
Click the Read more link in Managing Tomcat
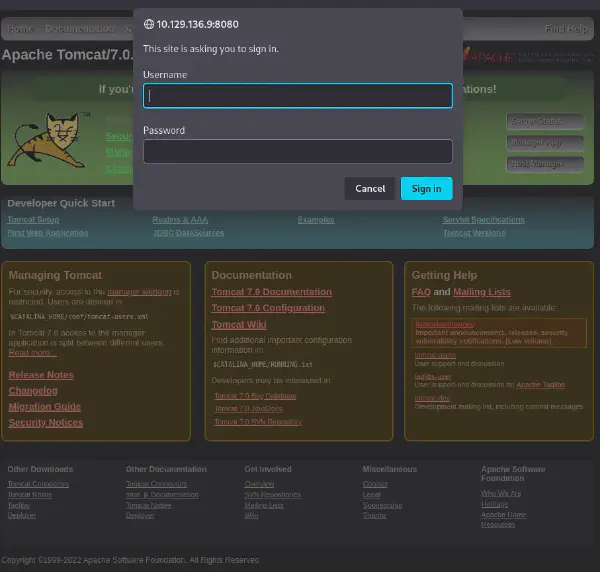tap(33, 352)
